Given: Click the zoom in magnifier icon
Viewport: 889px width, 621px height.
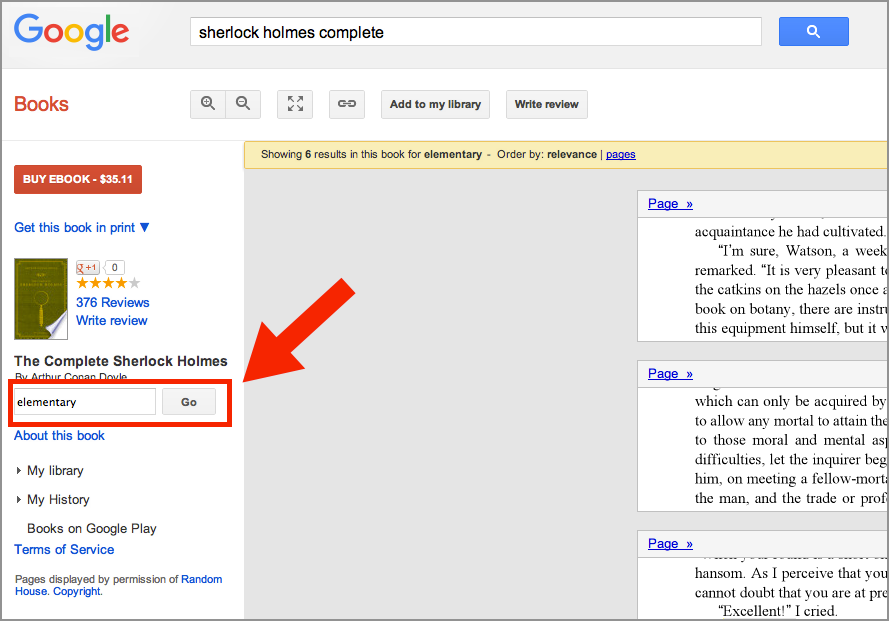Looking at the screenshot, I should pyautogui.click(x=208, y=104).
